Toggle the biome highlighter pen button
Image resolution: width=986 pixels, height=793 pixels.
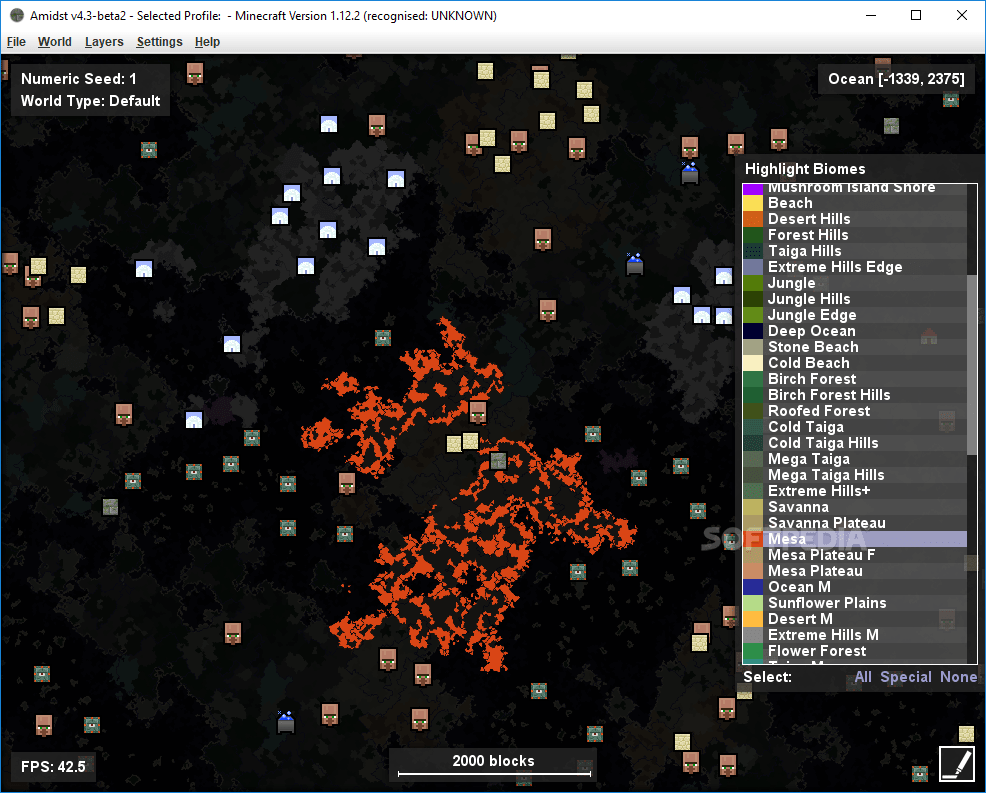[956, 763]
